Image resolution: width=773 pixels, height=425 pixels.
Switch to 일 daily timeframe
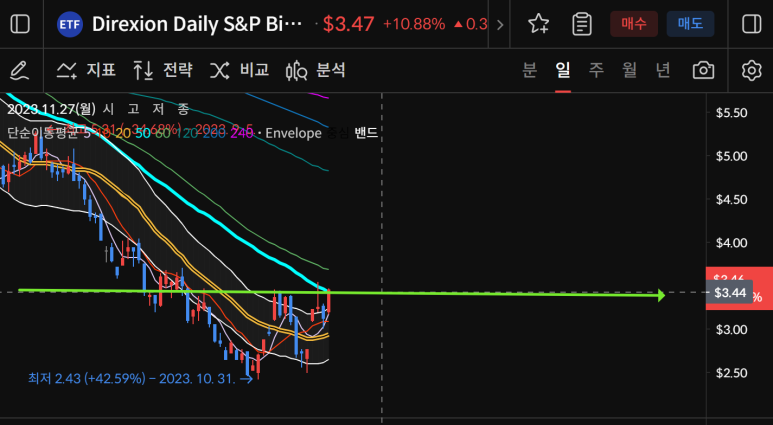(x=563, y=71)
